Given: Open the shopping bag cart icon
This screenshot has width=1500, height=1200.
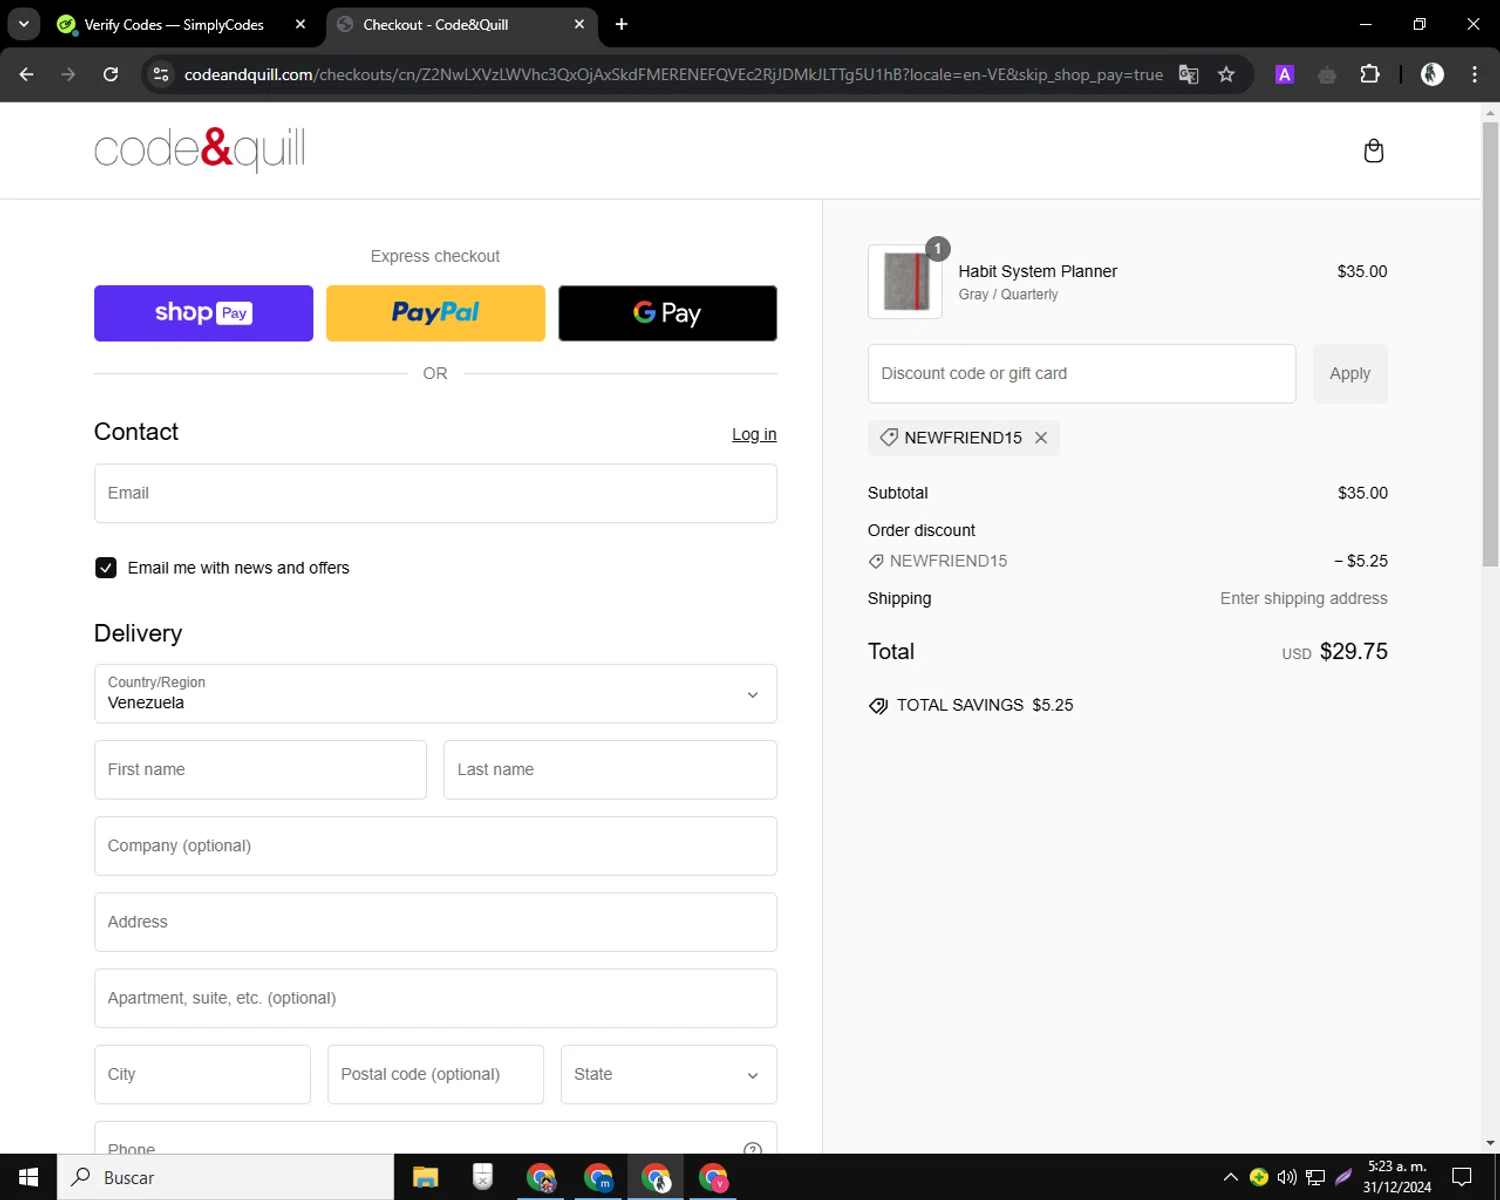Looking at the screenshot, I should tap(1373, 151).
